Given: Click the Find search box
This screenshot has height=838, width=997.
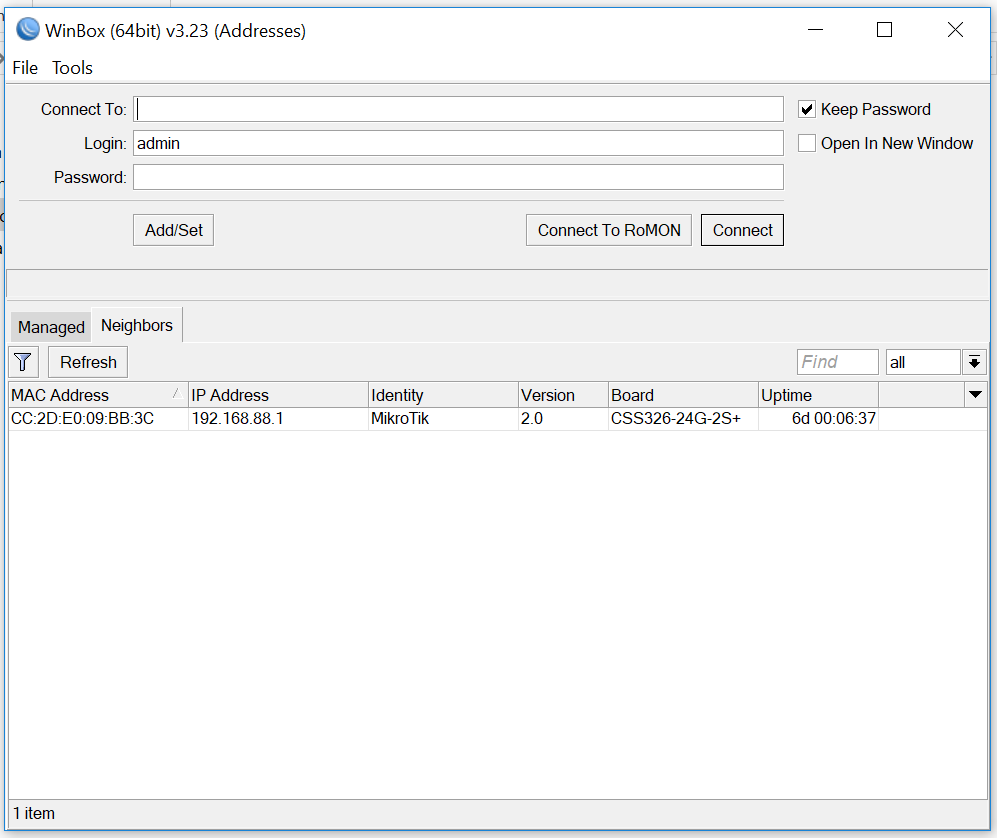Looking at the screenshot, I should tap(837, 362).
